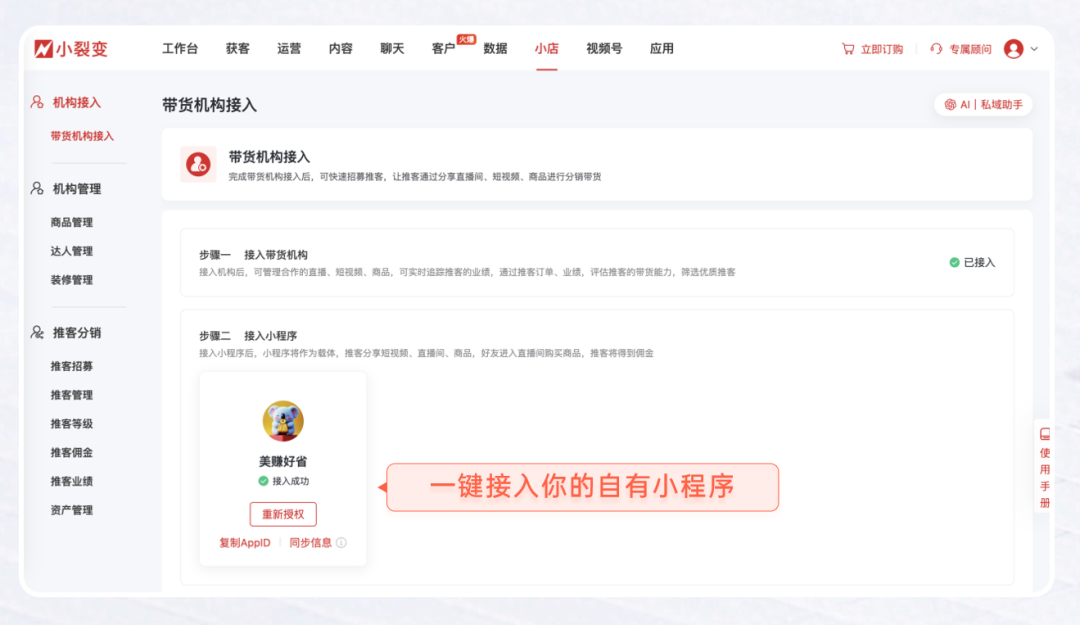
Task: Click the 美赚好省 mini program avatar
Action: pos(283,421)
